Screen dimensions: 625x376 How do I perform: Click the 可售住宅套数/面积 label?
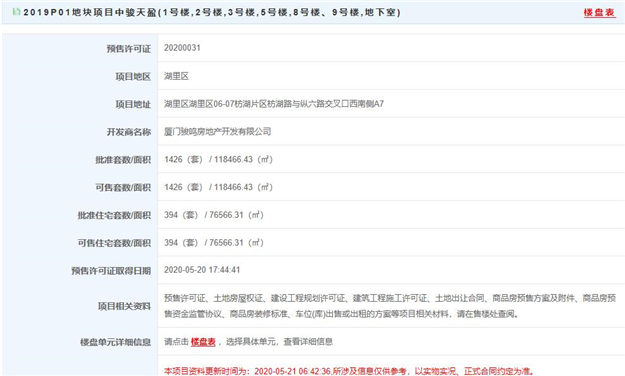click(114, 243)
